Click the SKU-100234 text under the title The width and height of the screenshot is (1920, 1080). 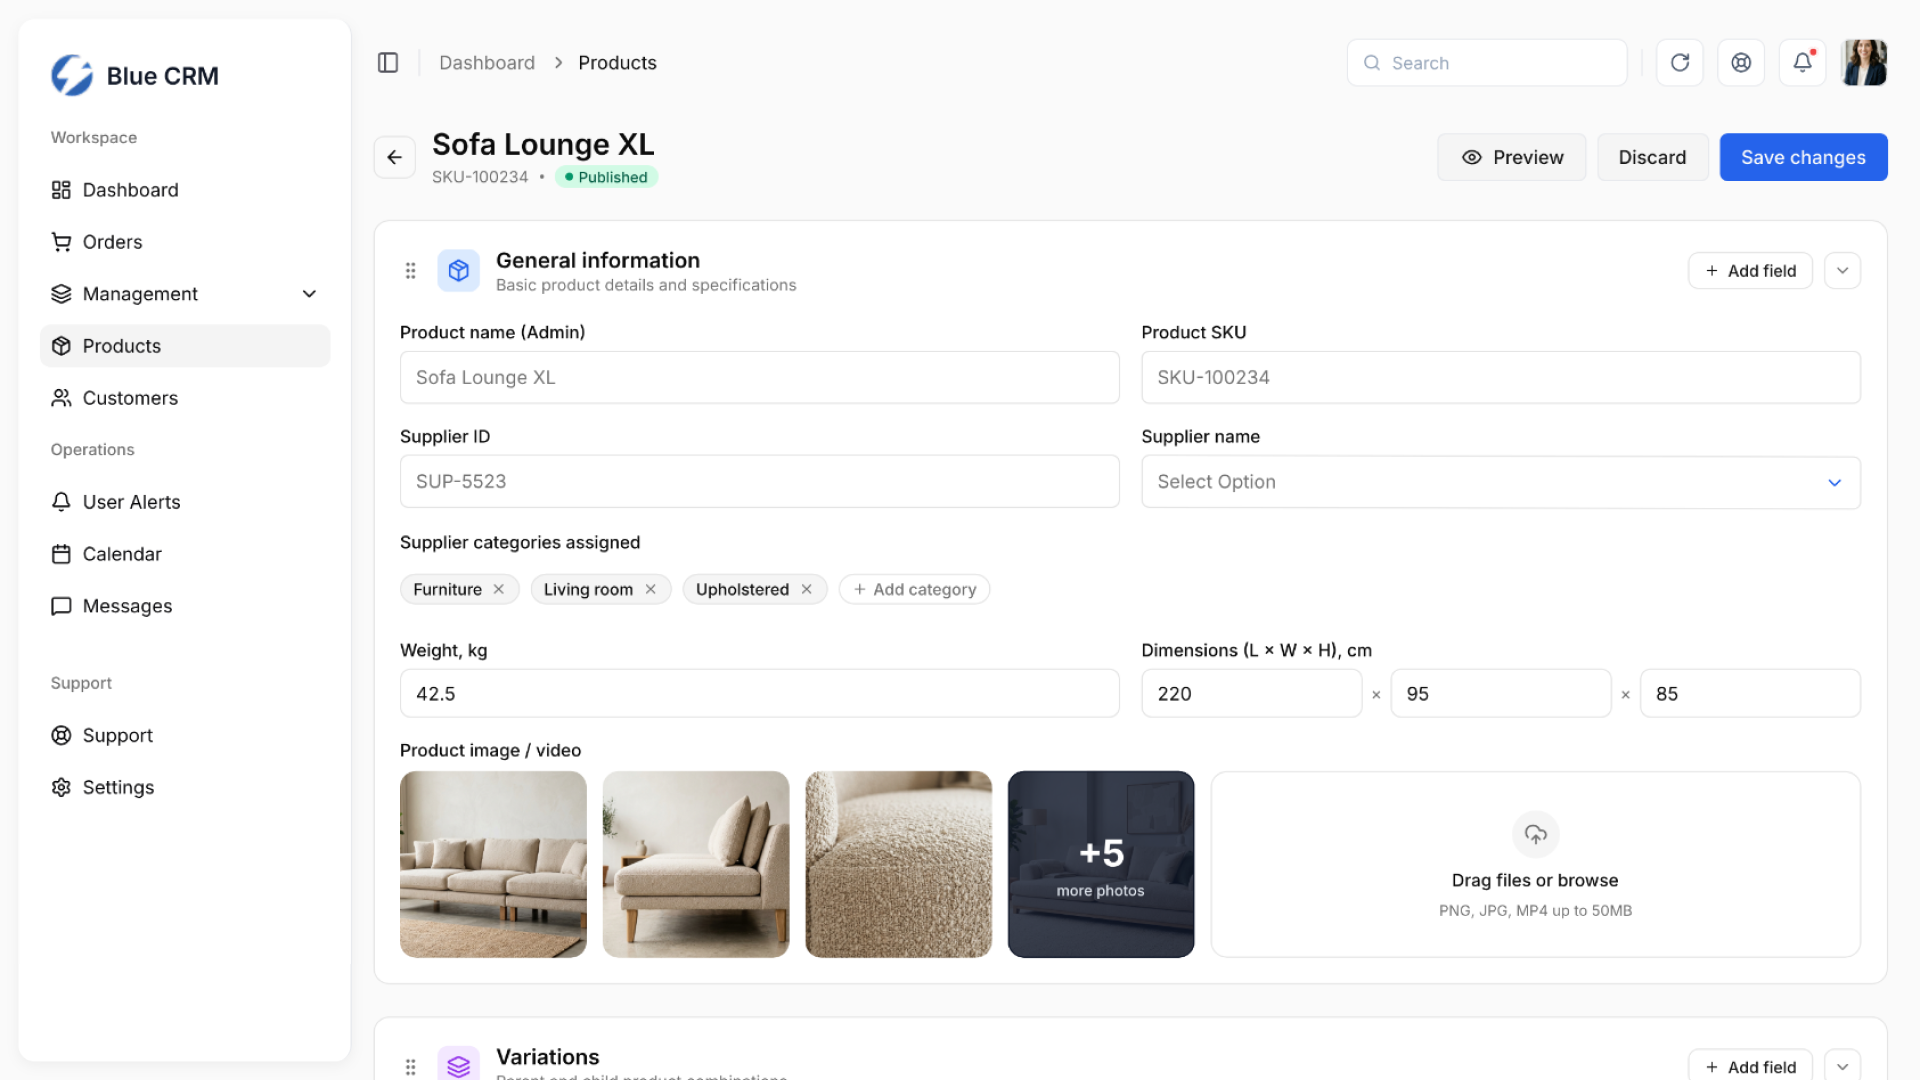click(480, 177)
